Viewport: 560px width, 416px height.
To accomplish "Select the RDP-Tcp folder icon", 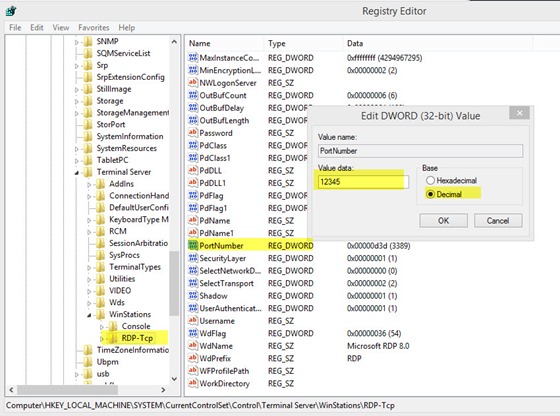I will tap(113, 337).
